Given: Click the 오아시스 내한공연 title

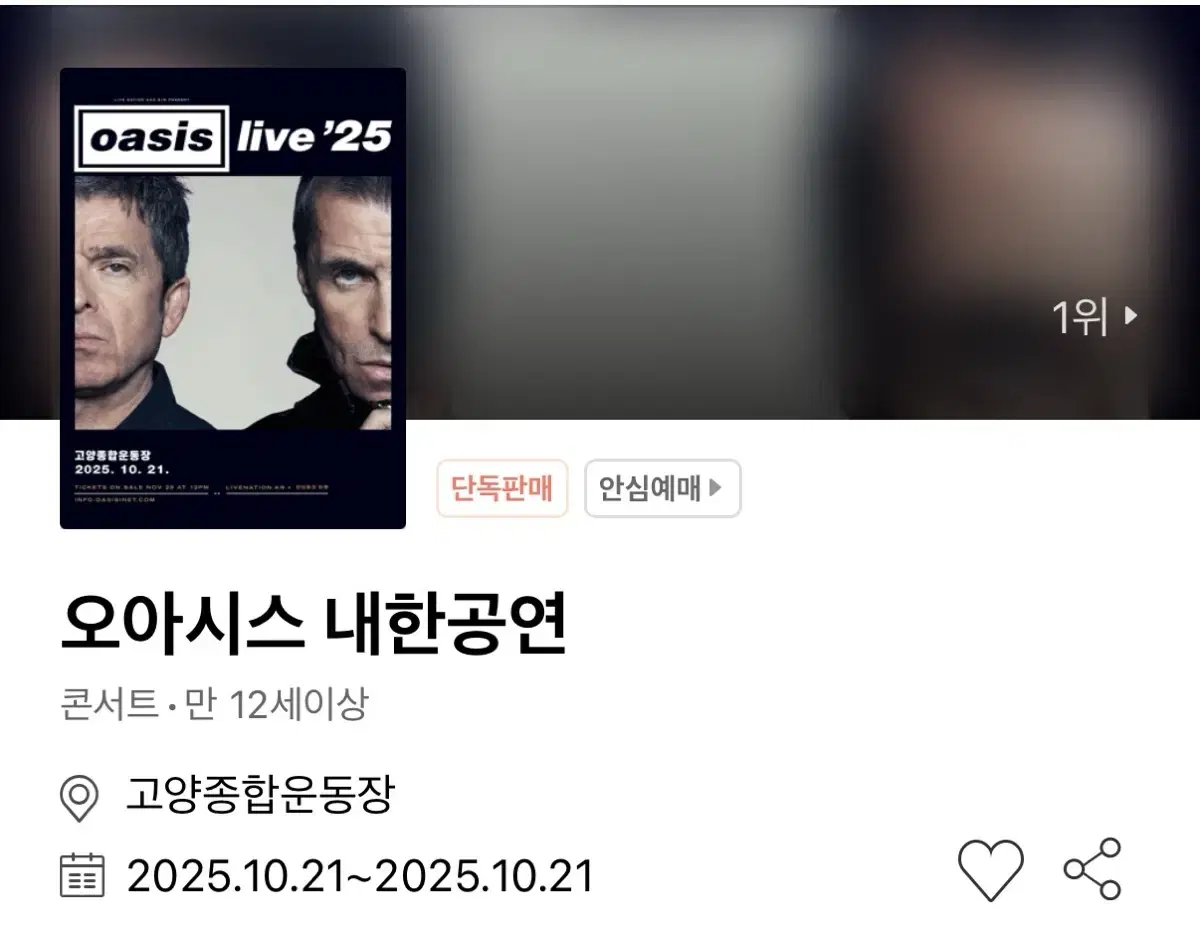Looking at the screenshot, I should [x=314, y=623].
